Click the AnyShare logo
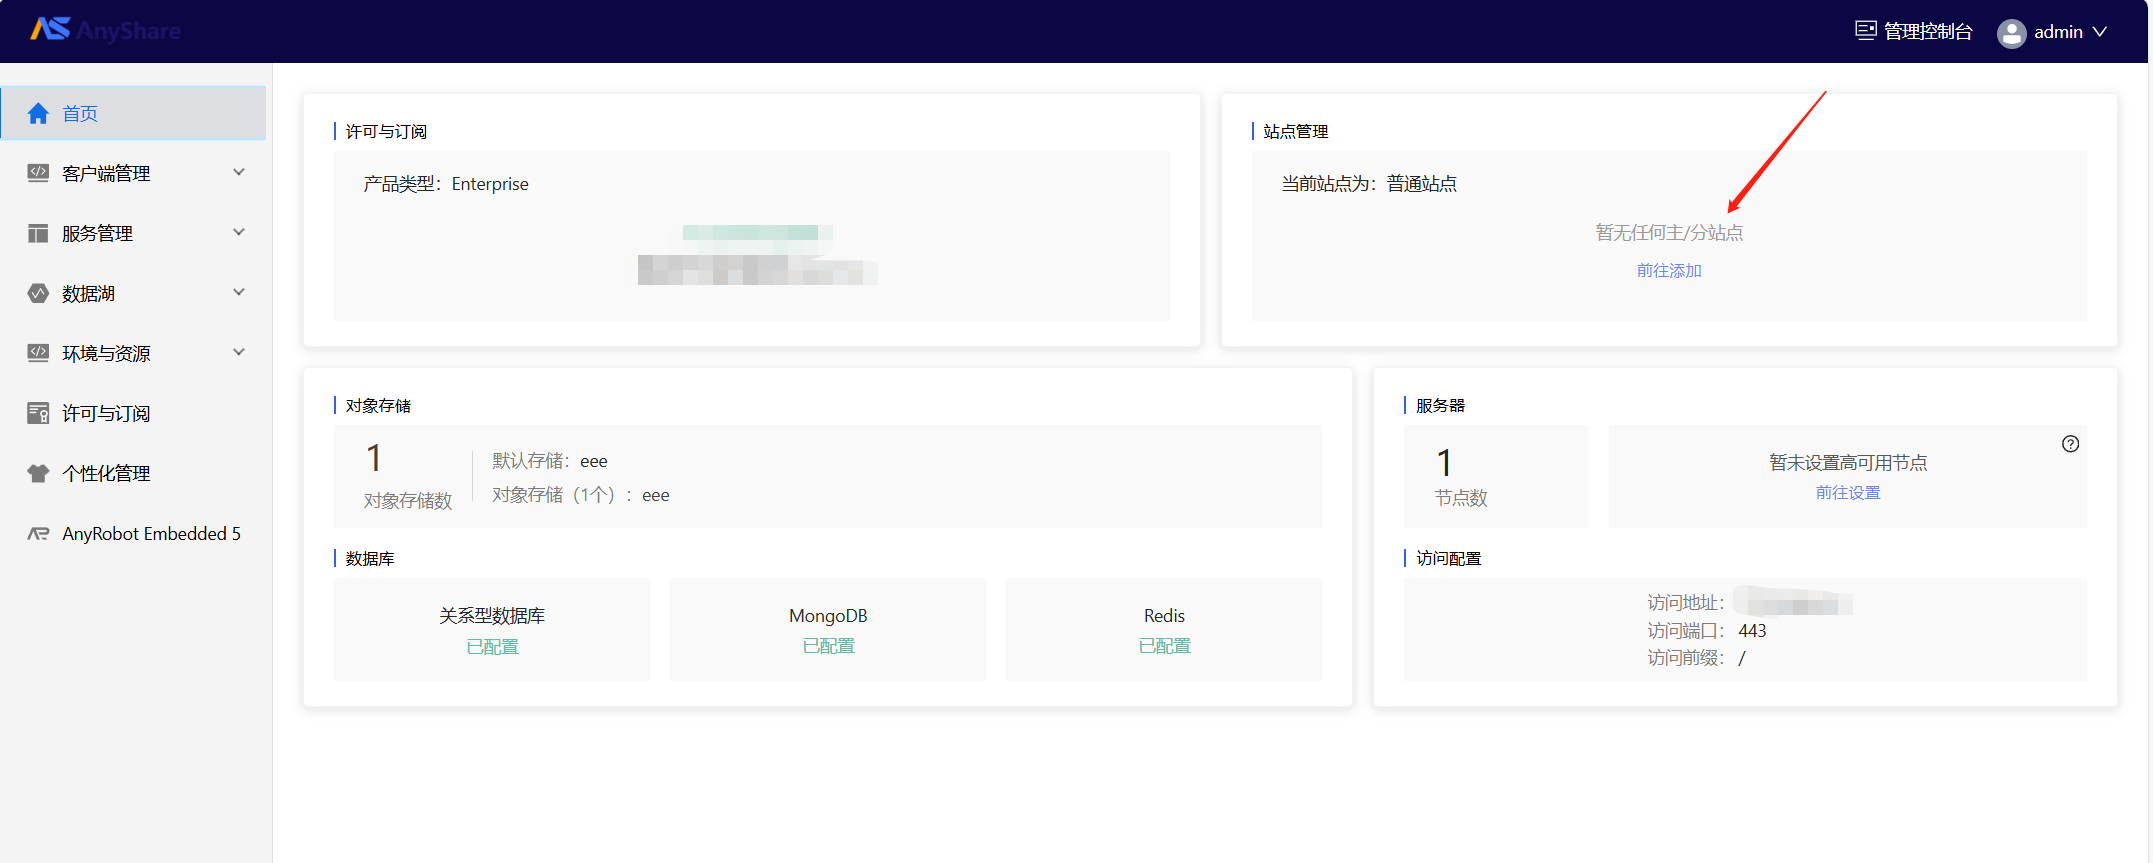 click(x=105, y=30)
